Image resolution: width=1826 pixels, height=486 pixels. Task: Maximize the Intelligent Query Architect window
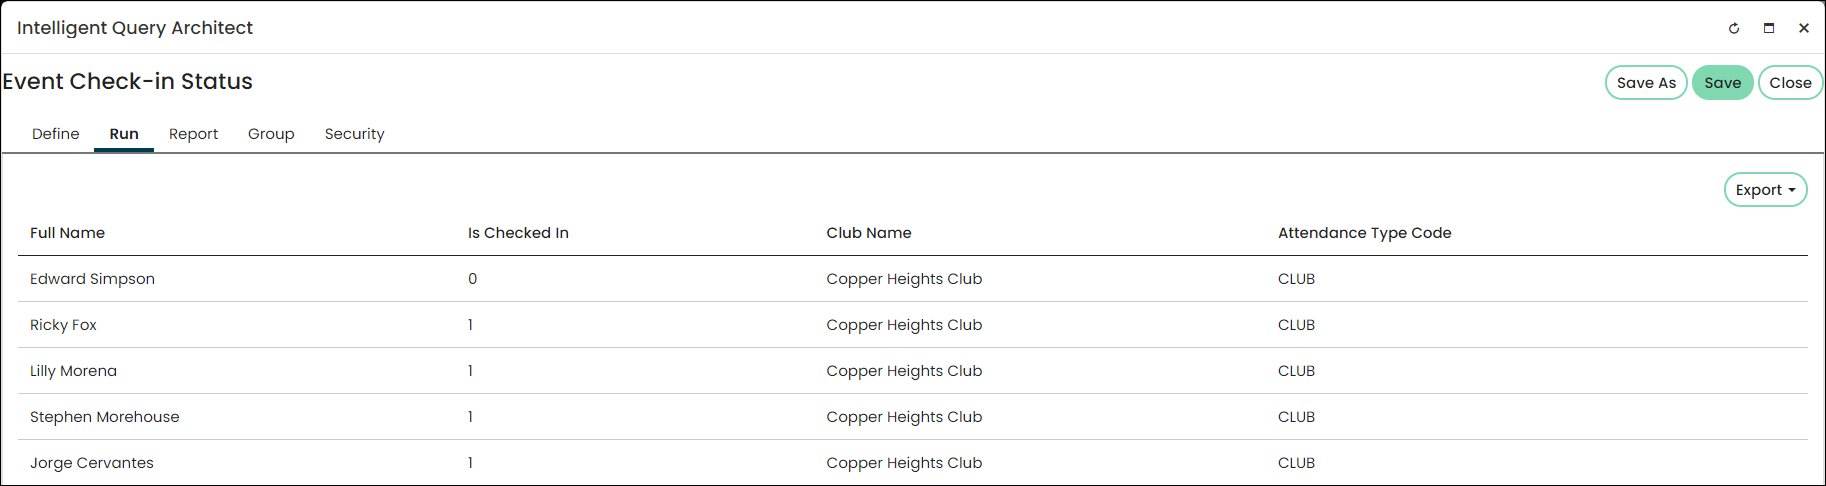[1769, 28]
